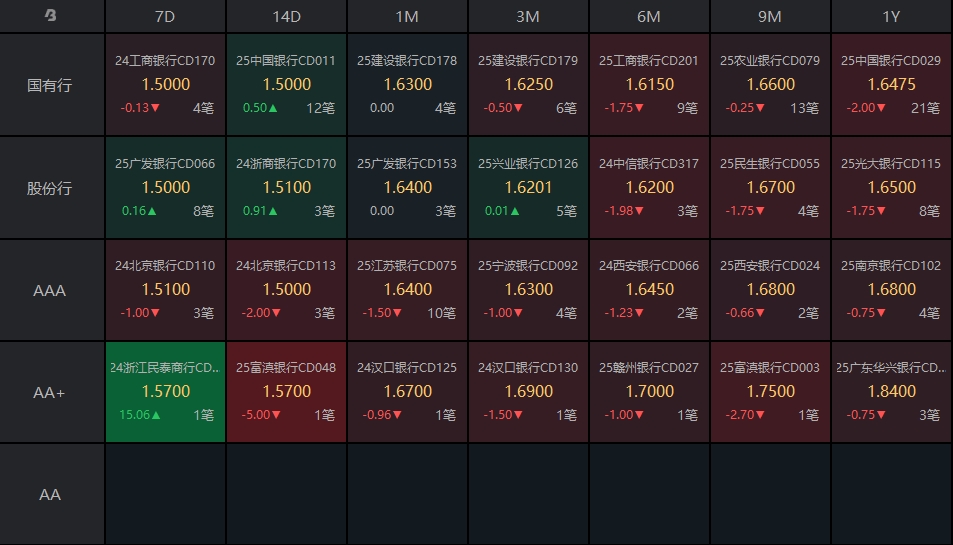Open the 24汉口银行CD125 cell
This screenshot has height=545, width=953.
click(x=407, y=392)
